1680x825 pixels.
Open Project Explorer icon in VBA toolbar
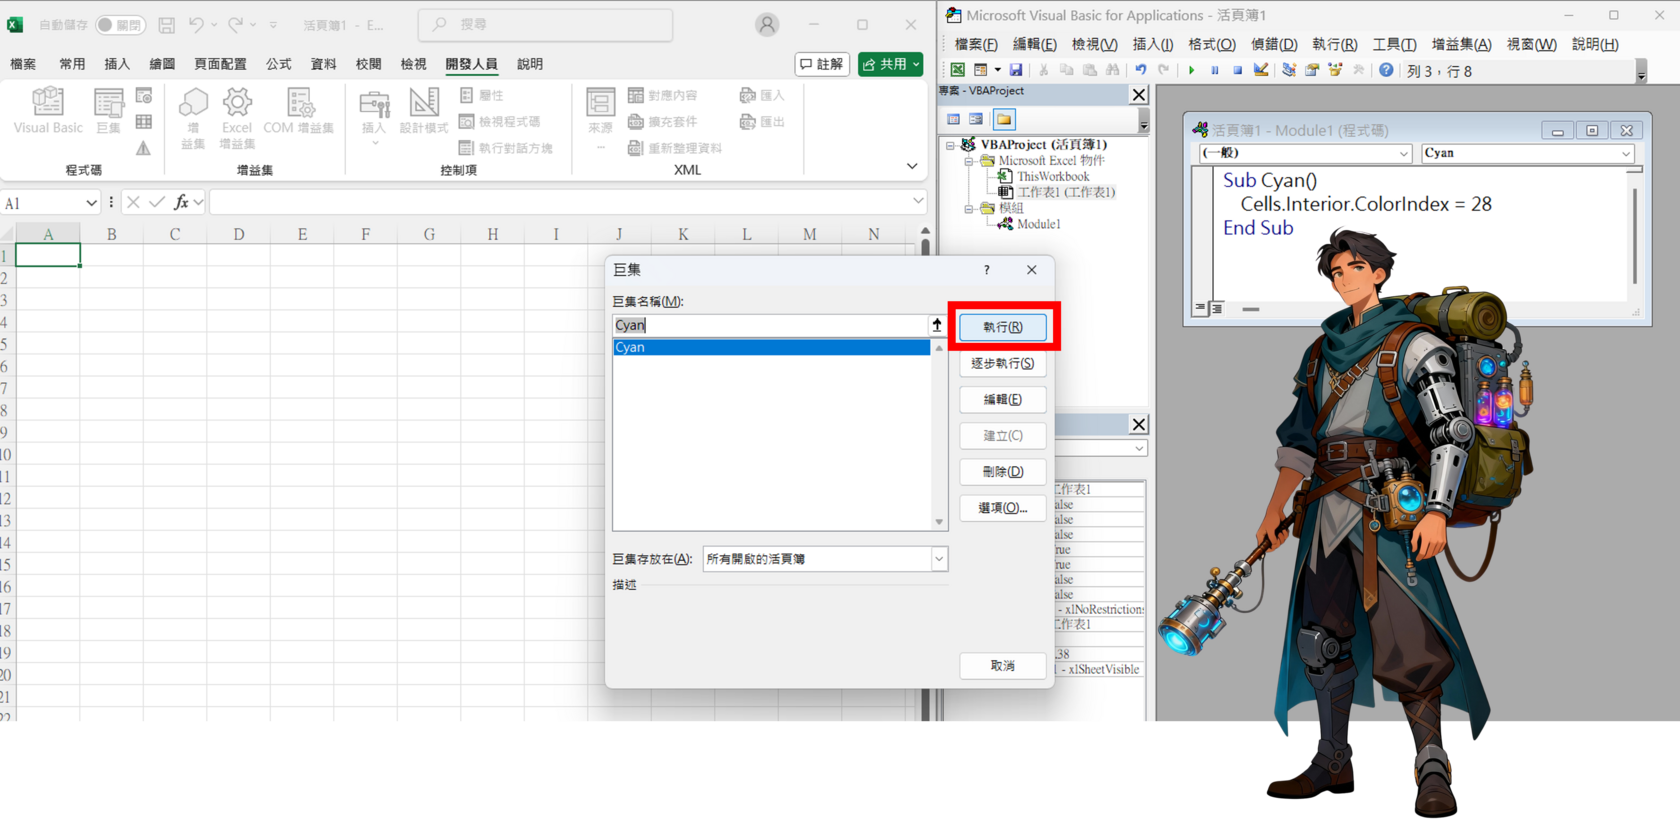pyautogui.click(x=1289, y=70)
